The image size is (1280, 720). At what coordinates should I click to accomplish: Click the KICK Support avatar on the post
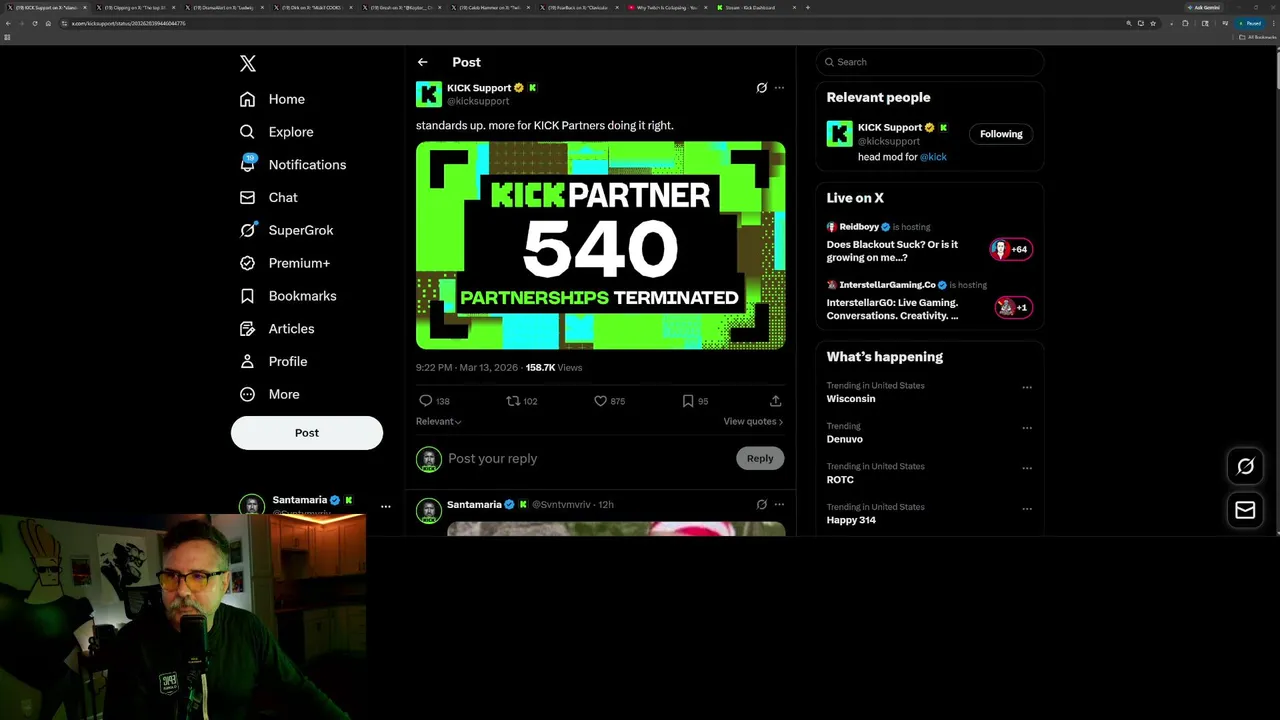pyautogui.click(x=429, y=94)
